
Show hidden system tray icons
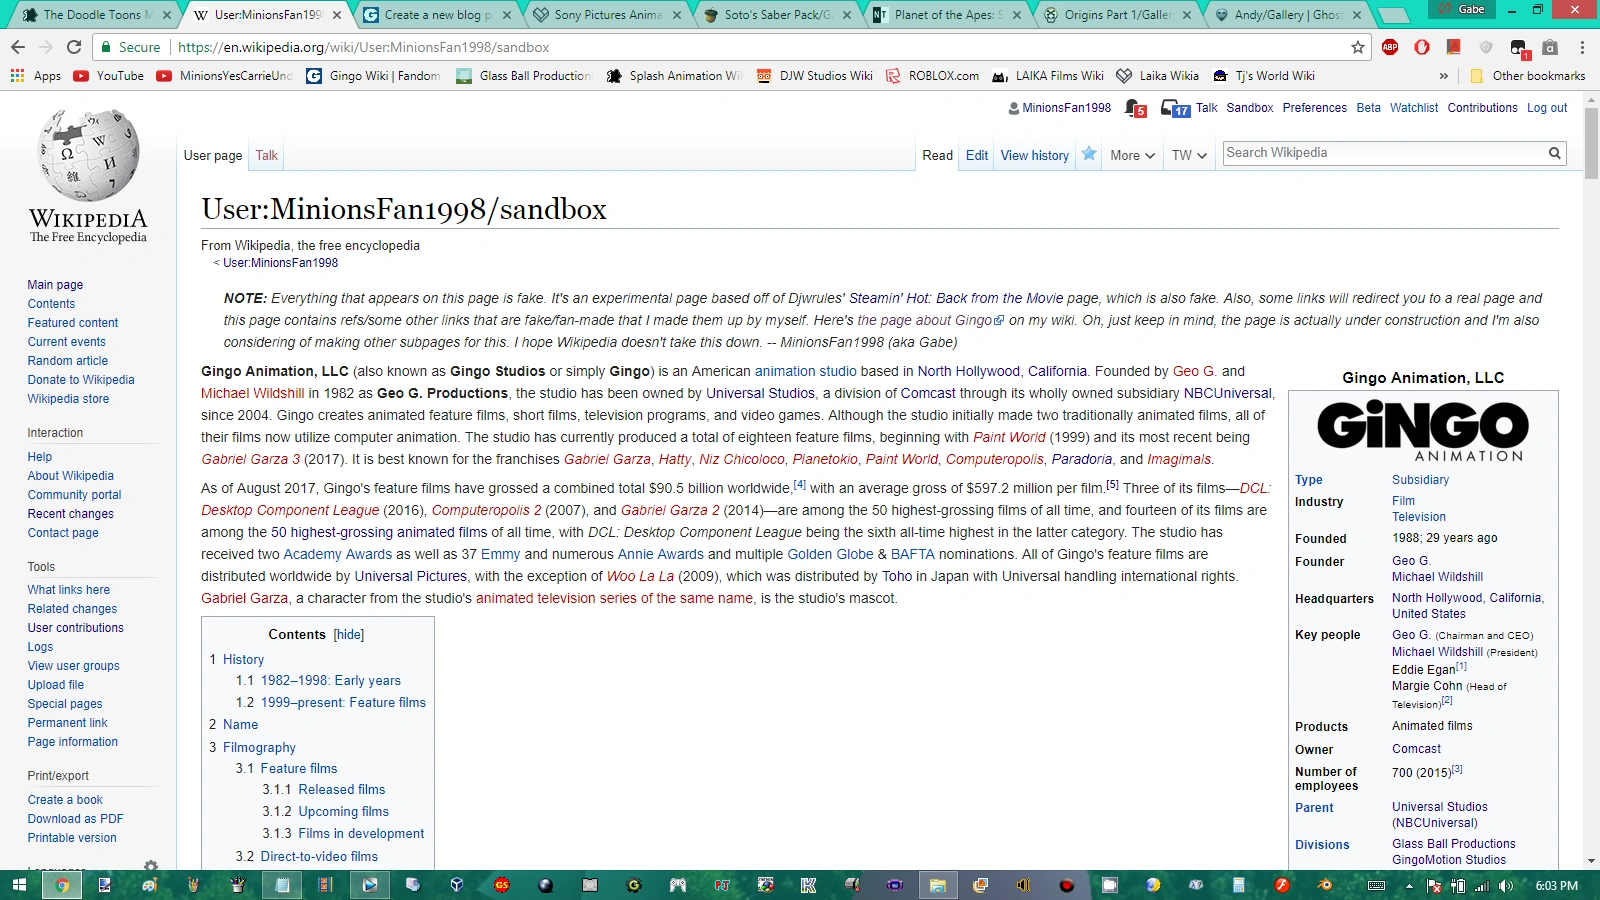point(1409,885)
